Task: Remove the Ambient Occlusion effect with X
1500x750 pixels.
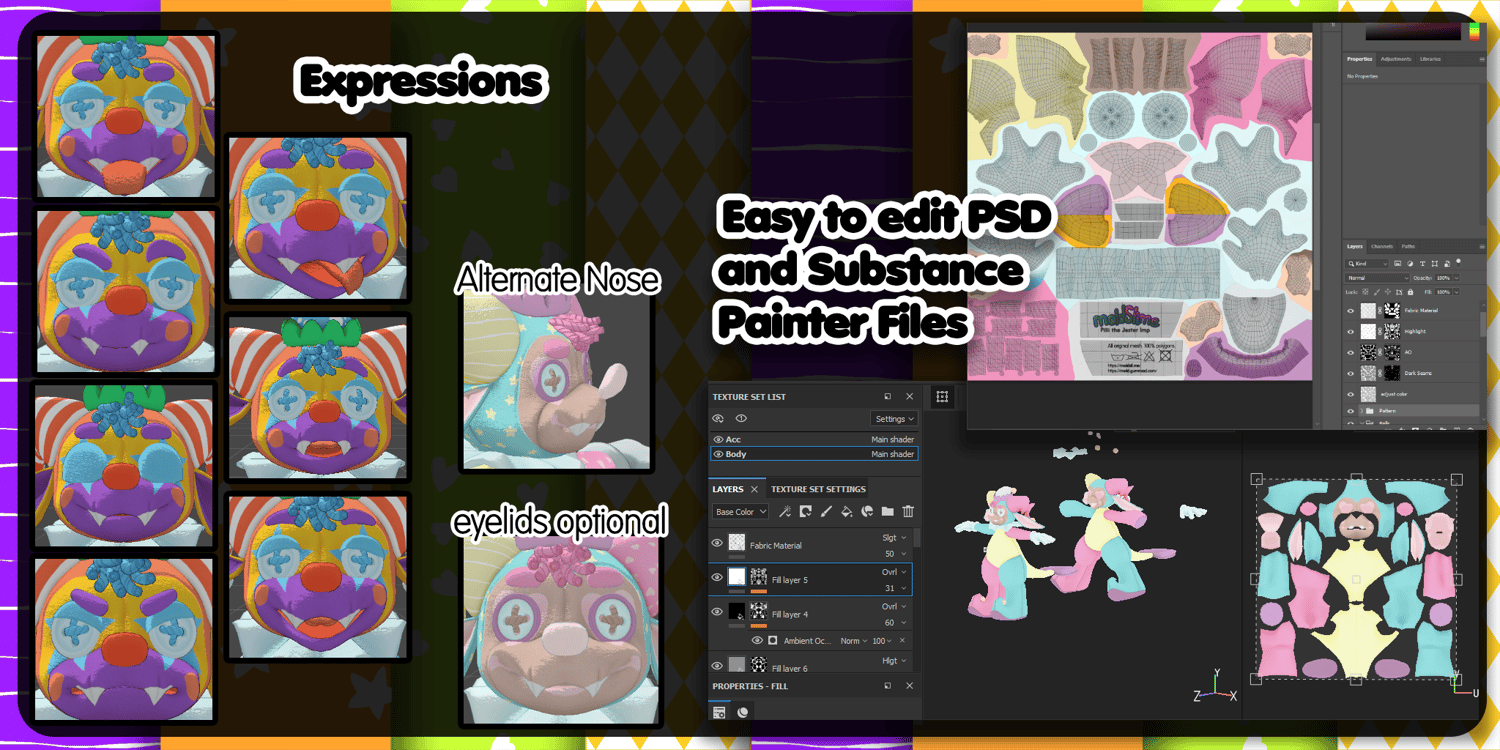Action: pos(902,641)
